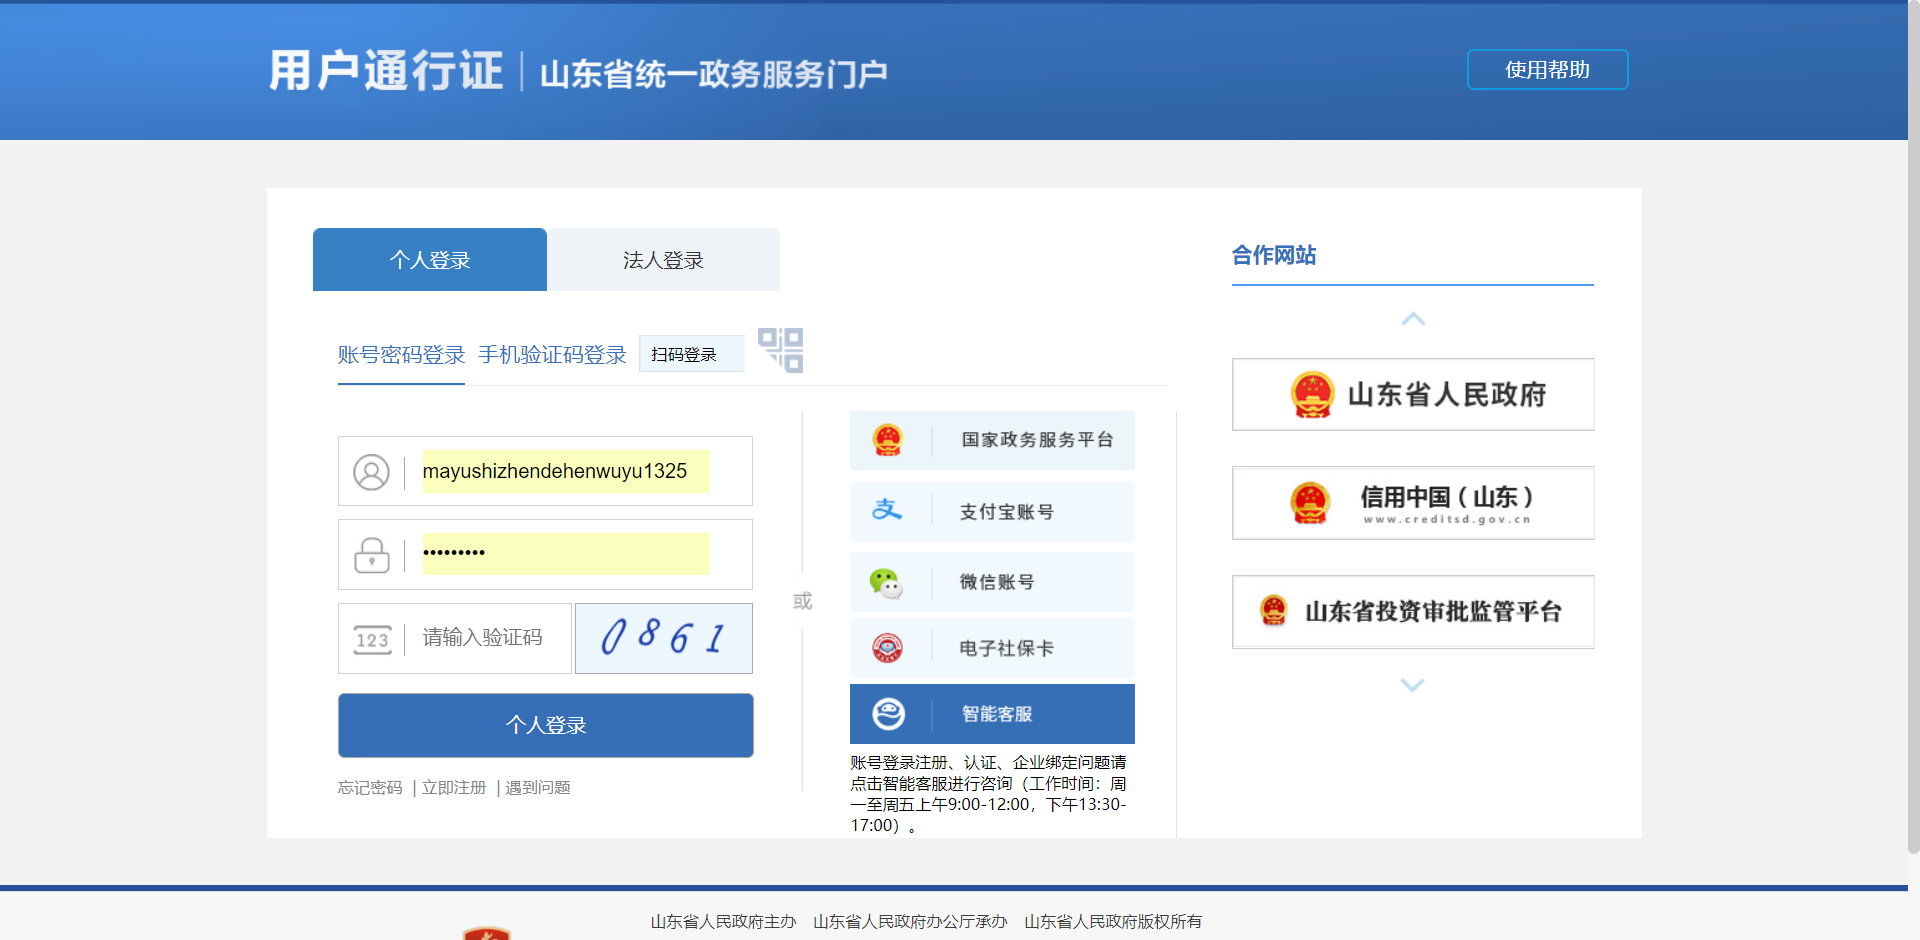This screenshot has height=940, width=1920.
Task: Click the 智能客服 robot assistant icon
Action: point(888,714)
